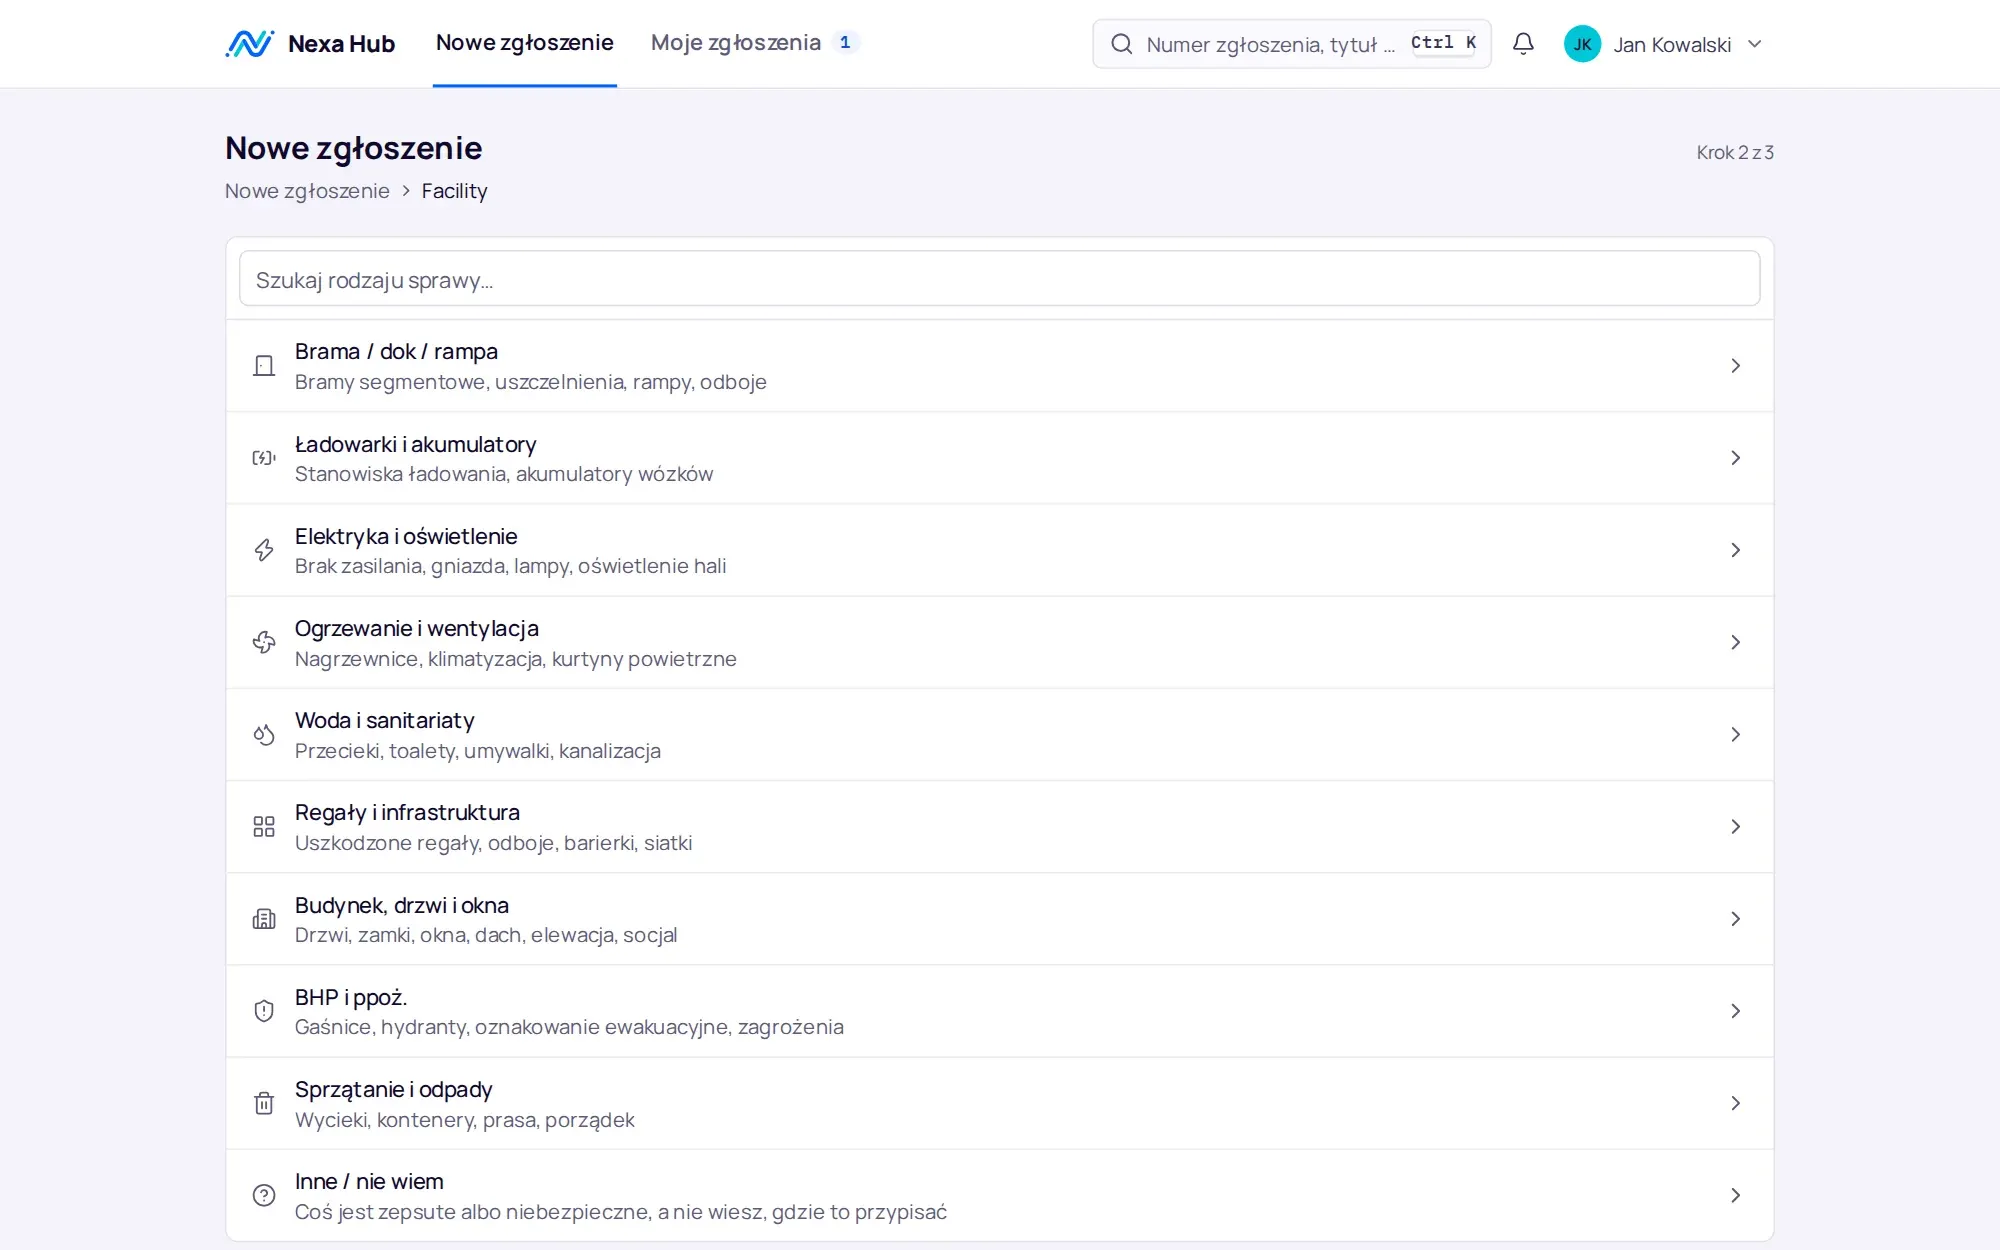Open Sprzątanie i odpady via its chevron

tap(1736, 1103)
